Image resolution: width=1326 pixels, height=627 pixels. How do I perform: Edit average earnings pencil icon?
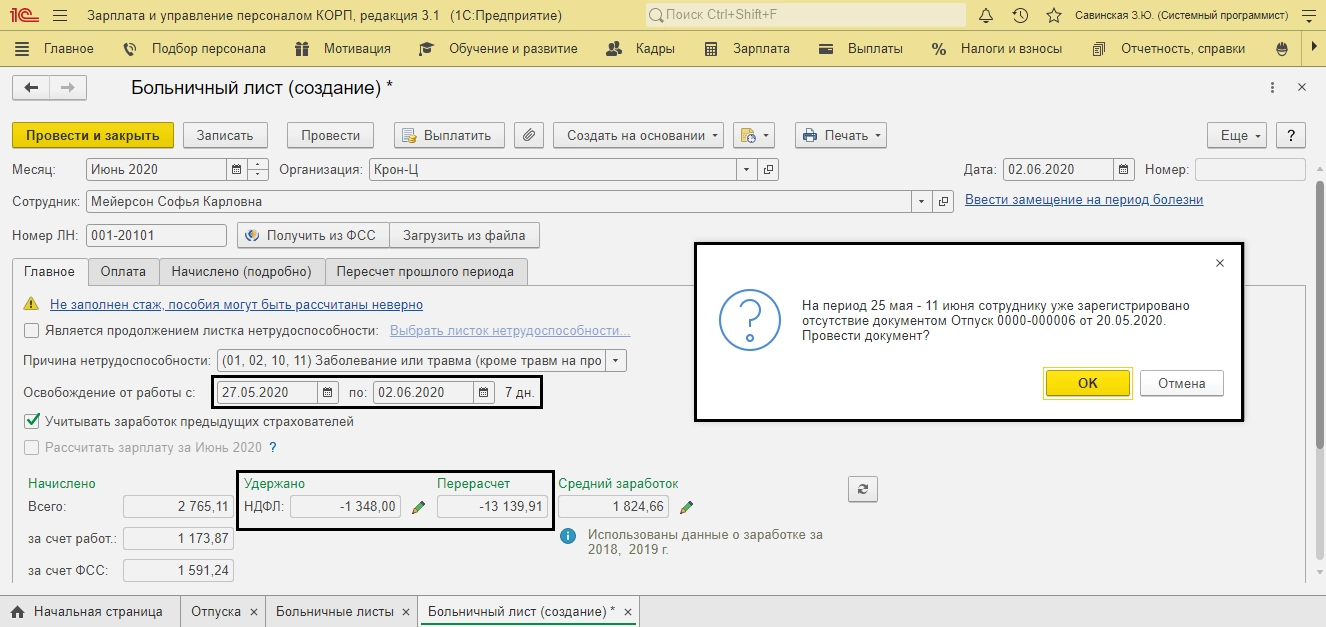pyautogui.click(x=686, y=507)
